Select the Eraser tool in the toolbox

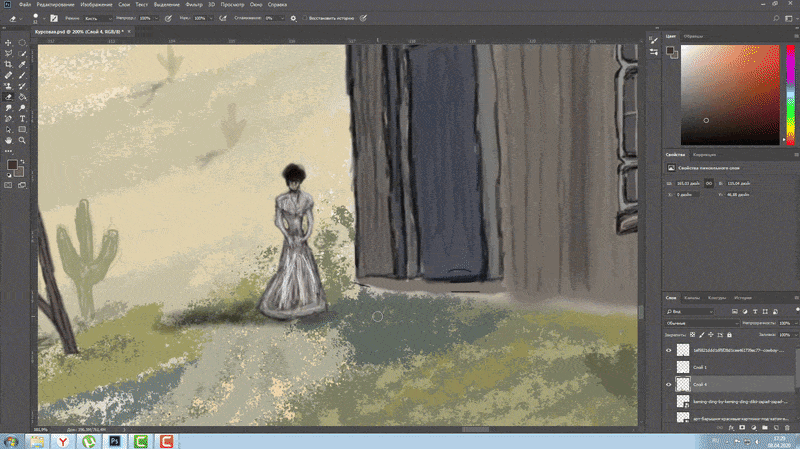pyautogui.click(x=8, y=97)
